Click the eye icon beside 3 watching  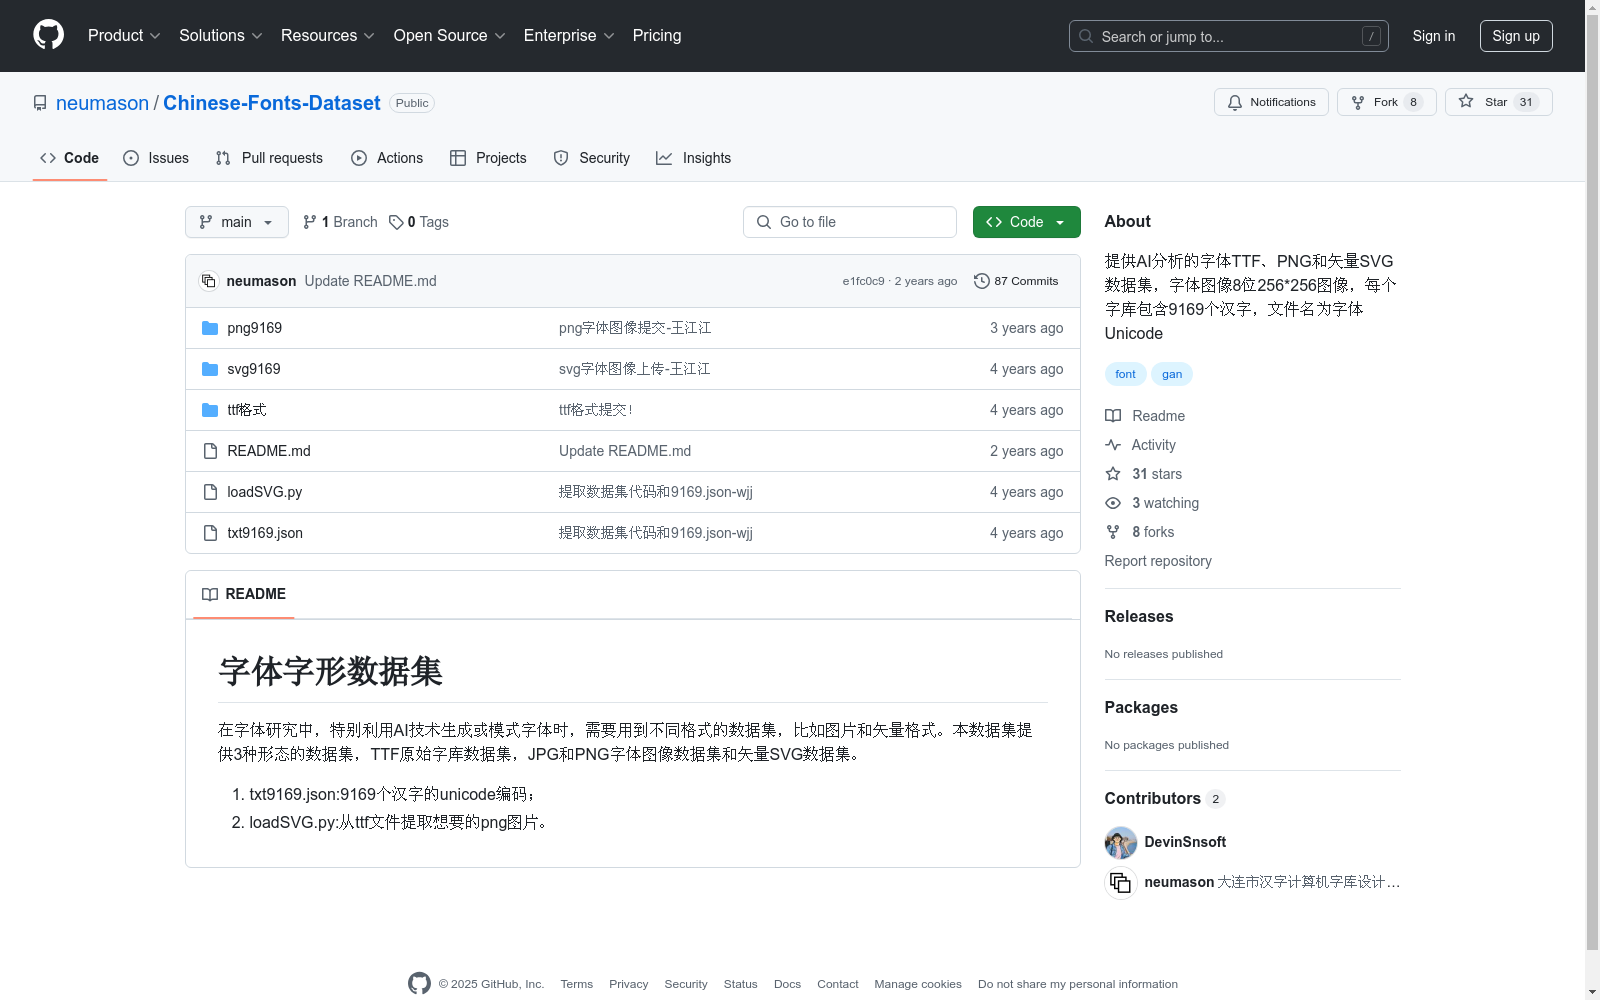click(x=1113, y=503)
